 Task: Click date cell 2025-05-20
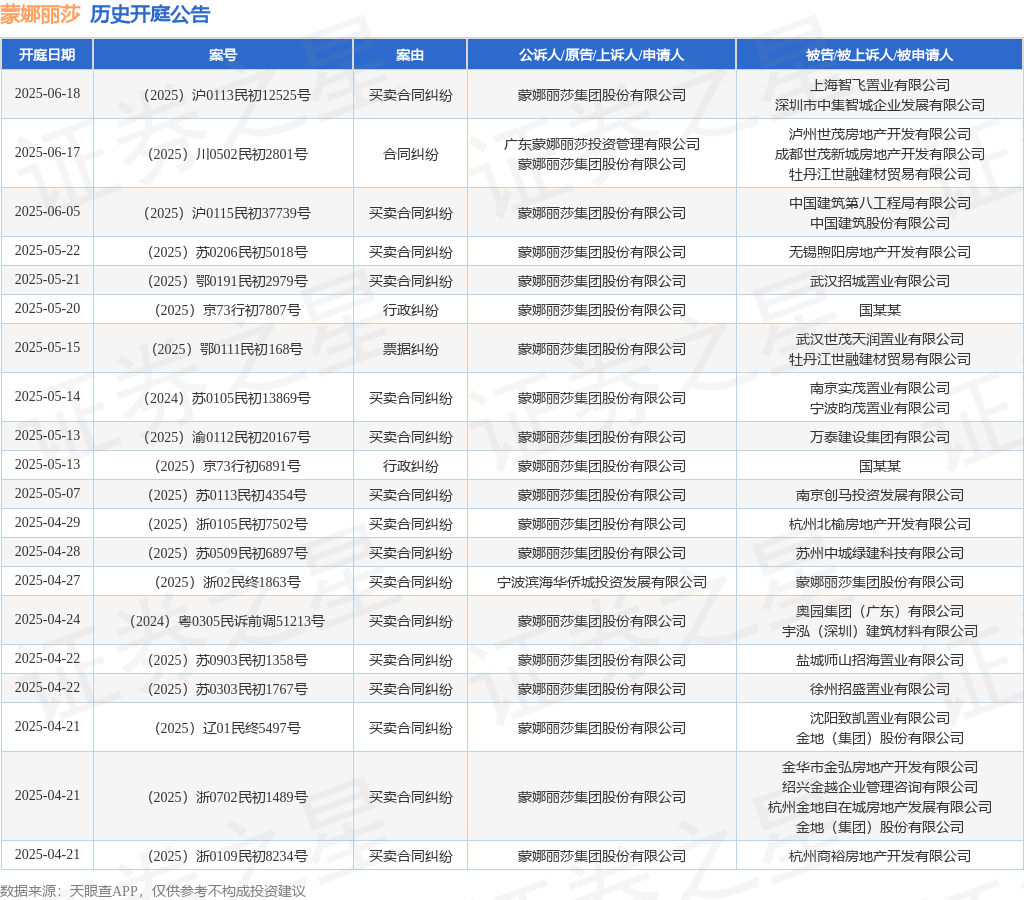click(x=47, y=308)
